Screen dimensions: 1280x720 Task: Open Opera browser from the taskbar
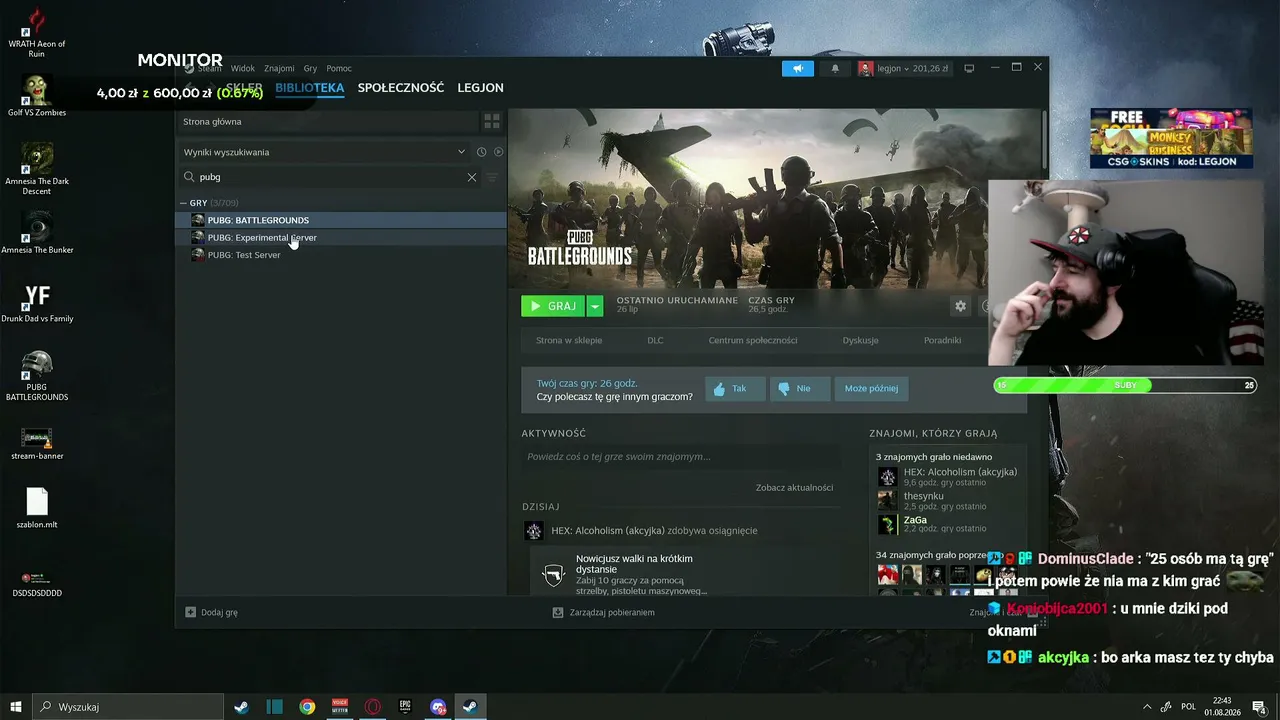[373, 707]
